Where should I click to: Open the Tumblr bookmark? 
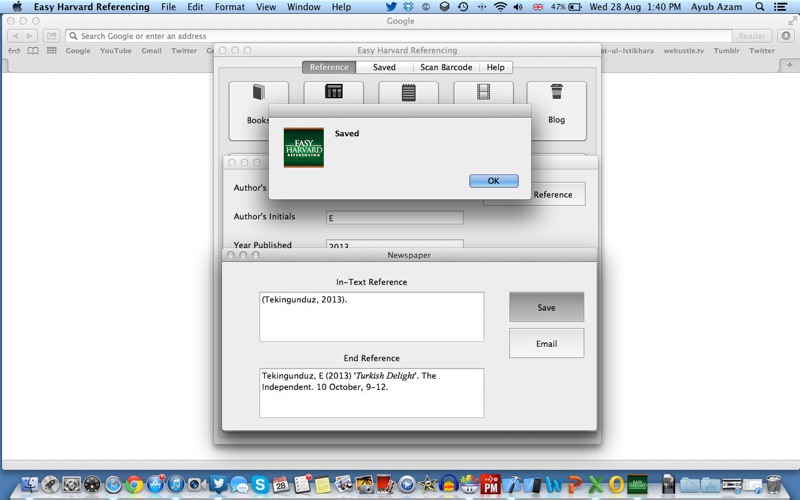click(x=726, y=51)
